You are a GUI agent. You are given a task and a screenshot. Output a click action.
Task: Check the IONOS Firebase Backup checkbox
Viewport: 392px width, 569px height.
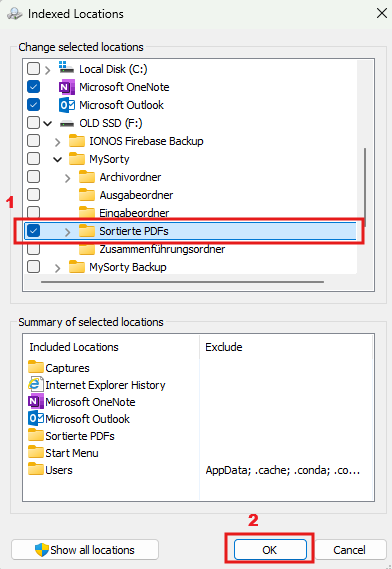(x=33, y=141)
